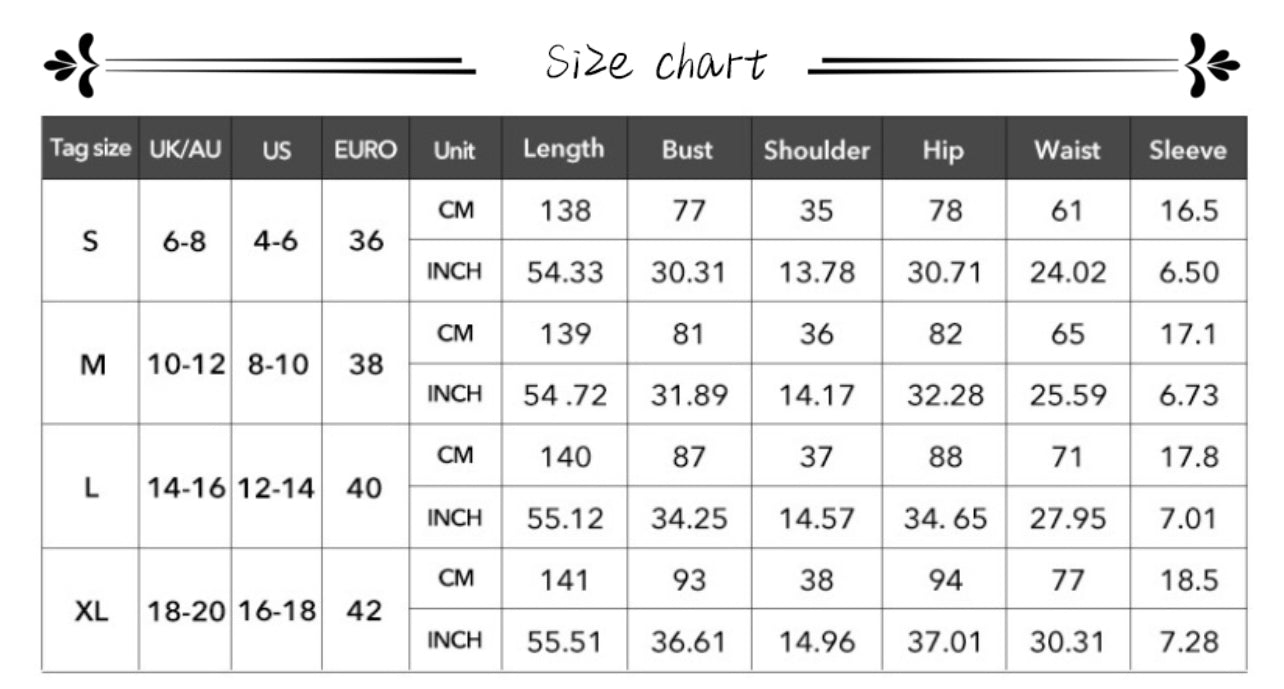1284x689 pixels.
Task: Click the 10-12 UK/AU size cell
Action: 186,364
